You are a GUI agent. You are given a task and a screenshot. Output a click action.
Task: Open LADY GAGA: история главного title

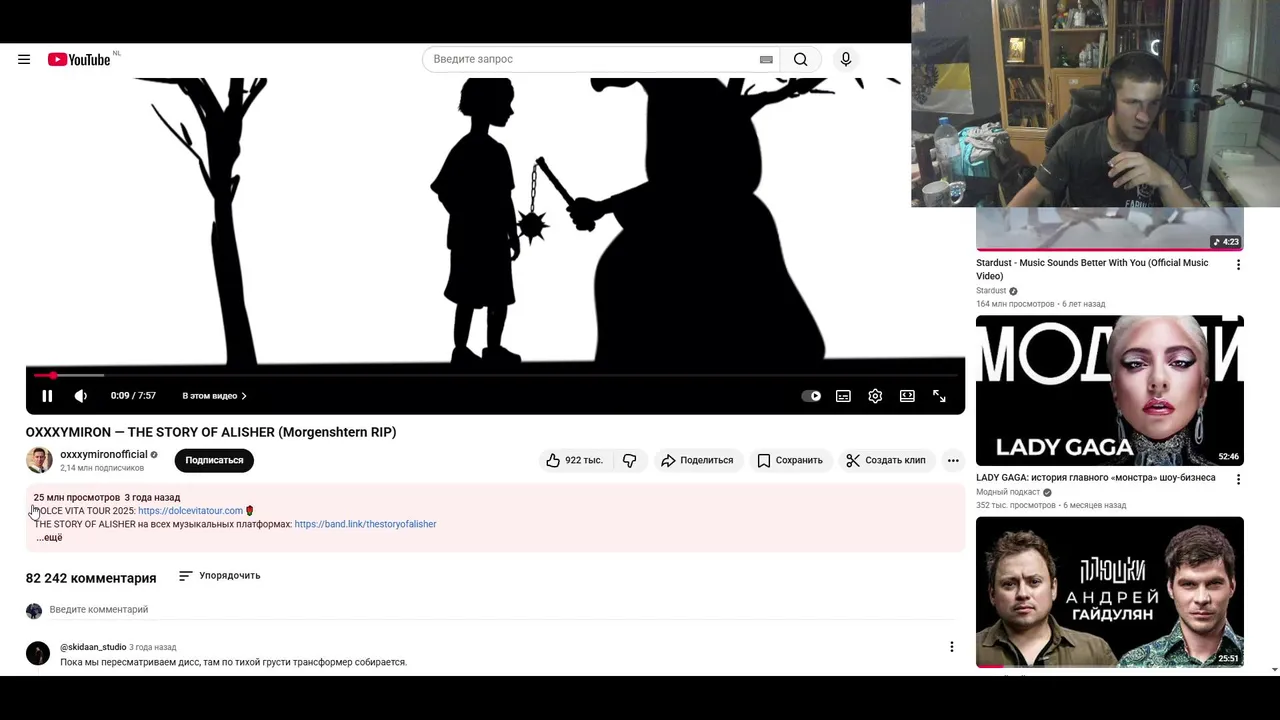(1096, 478)
